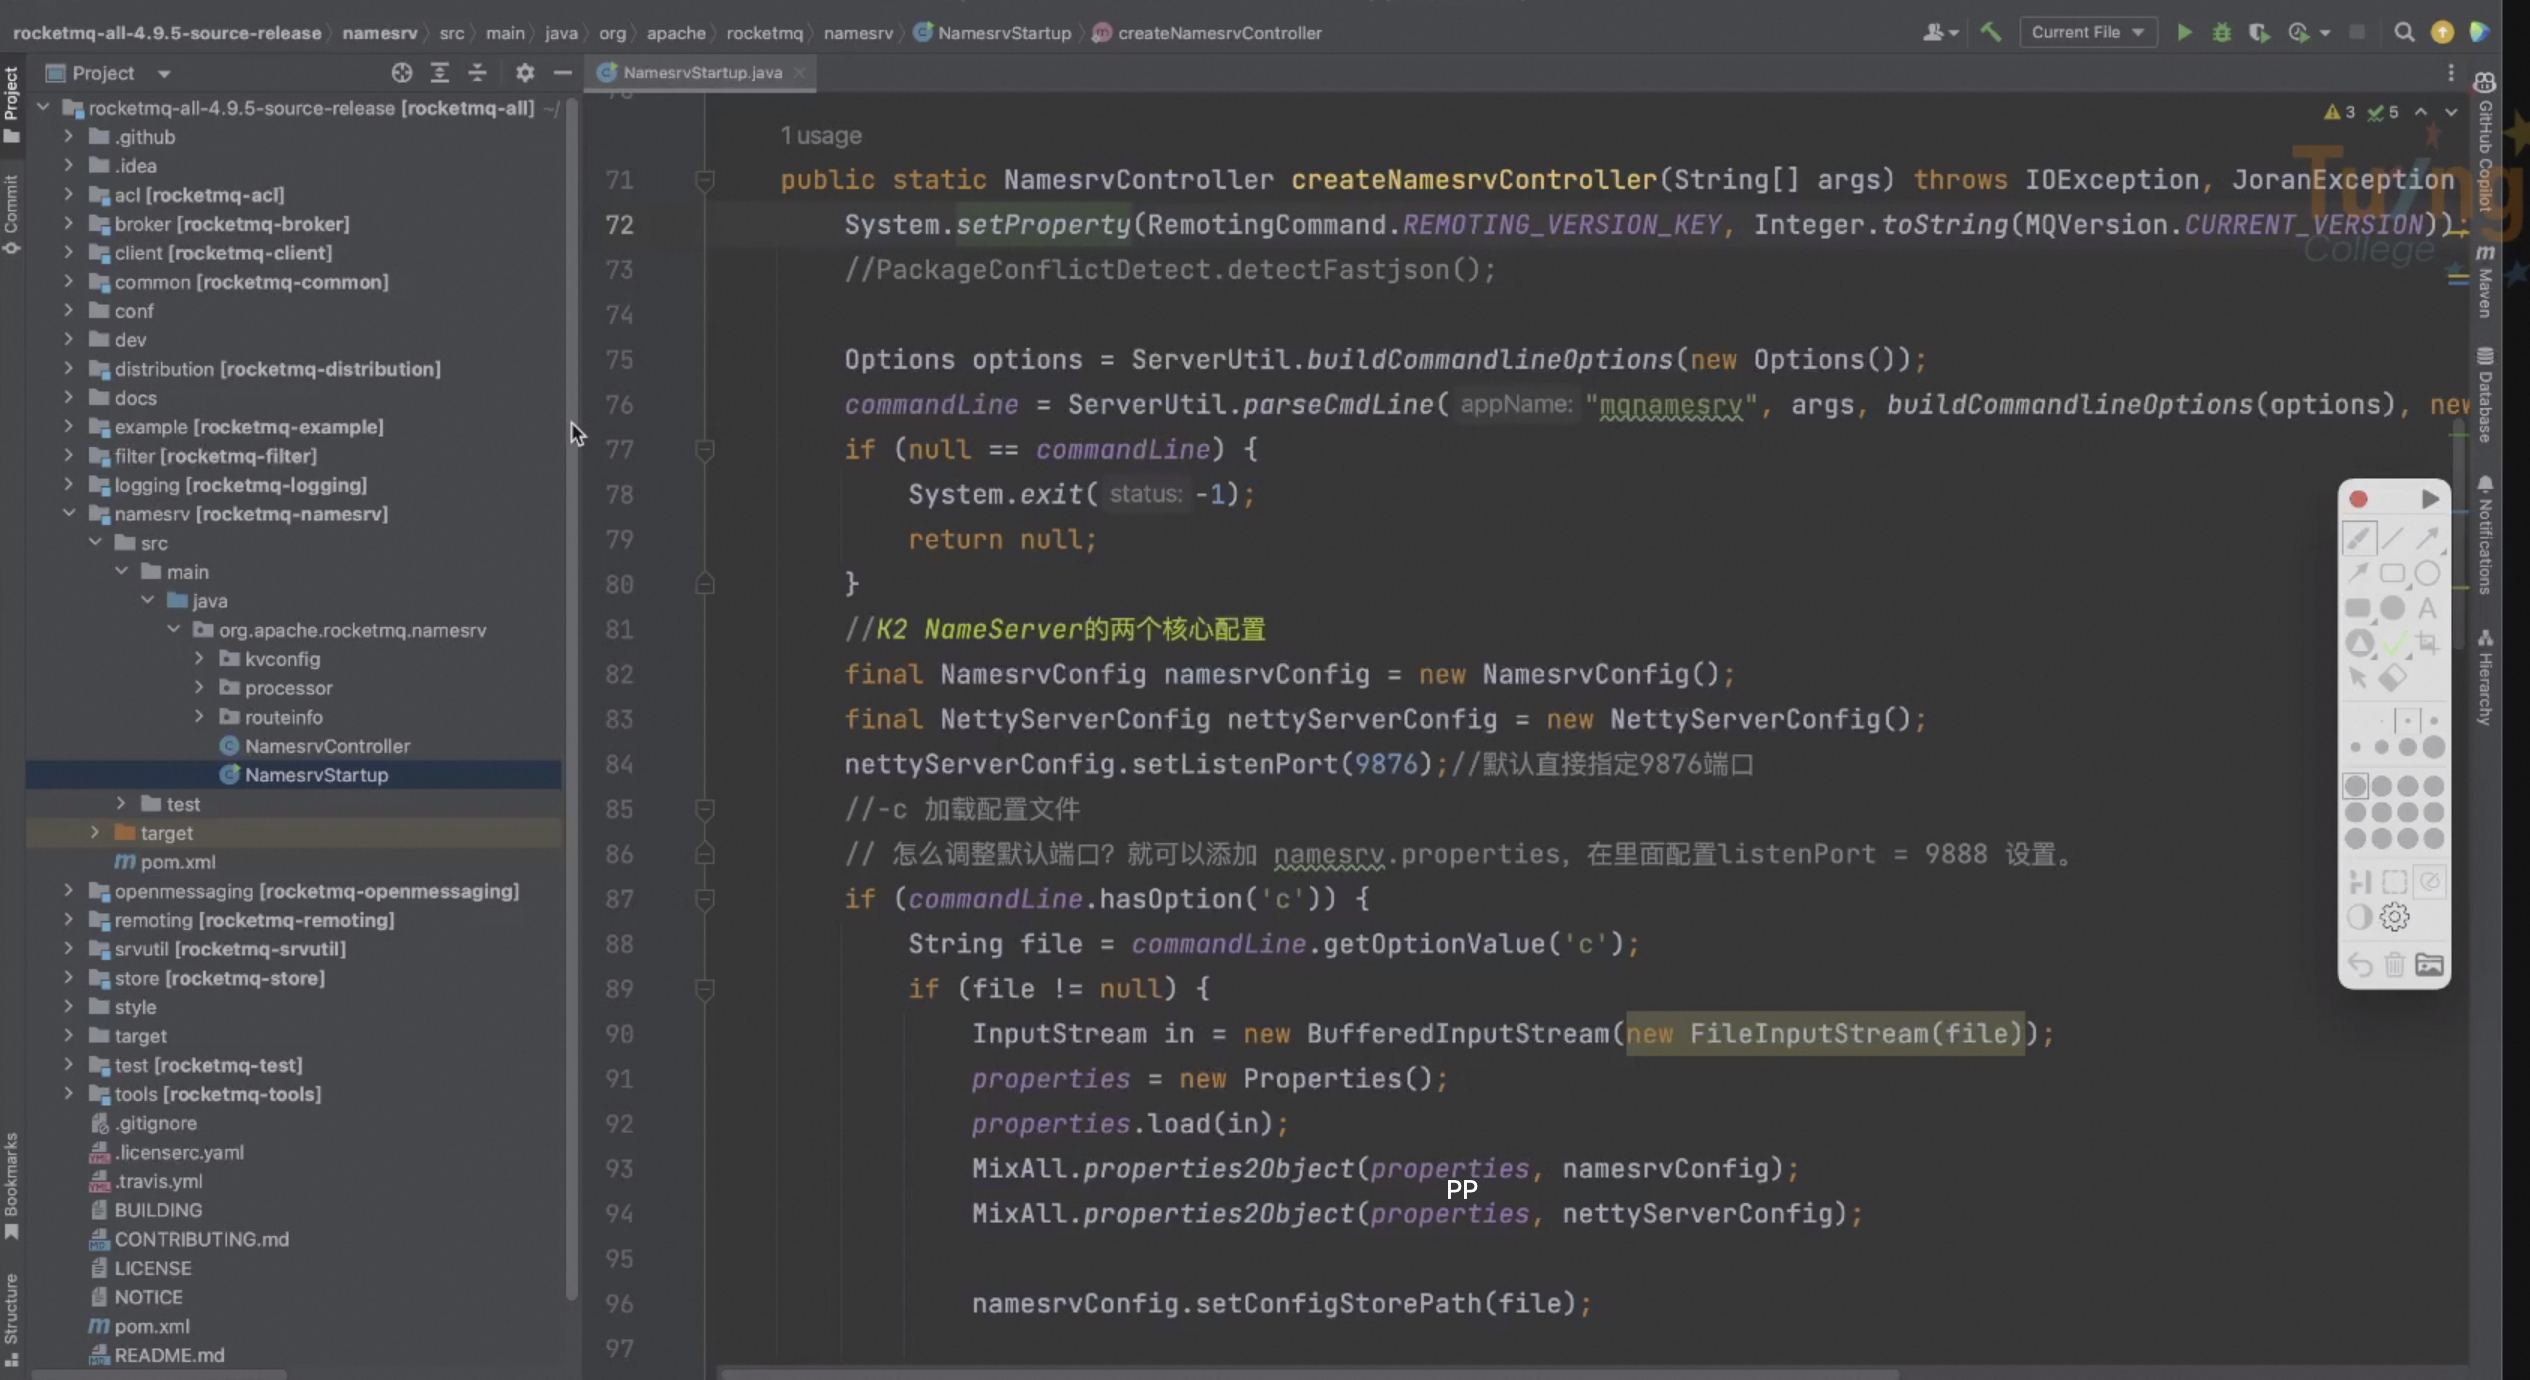
Task: Select the last color dot in bottom color row
Action: 2433,838
